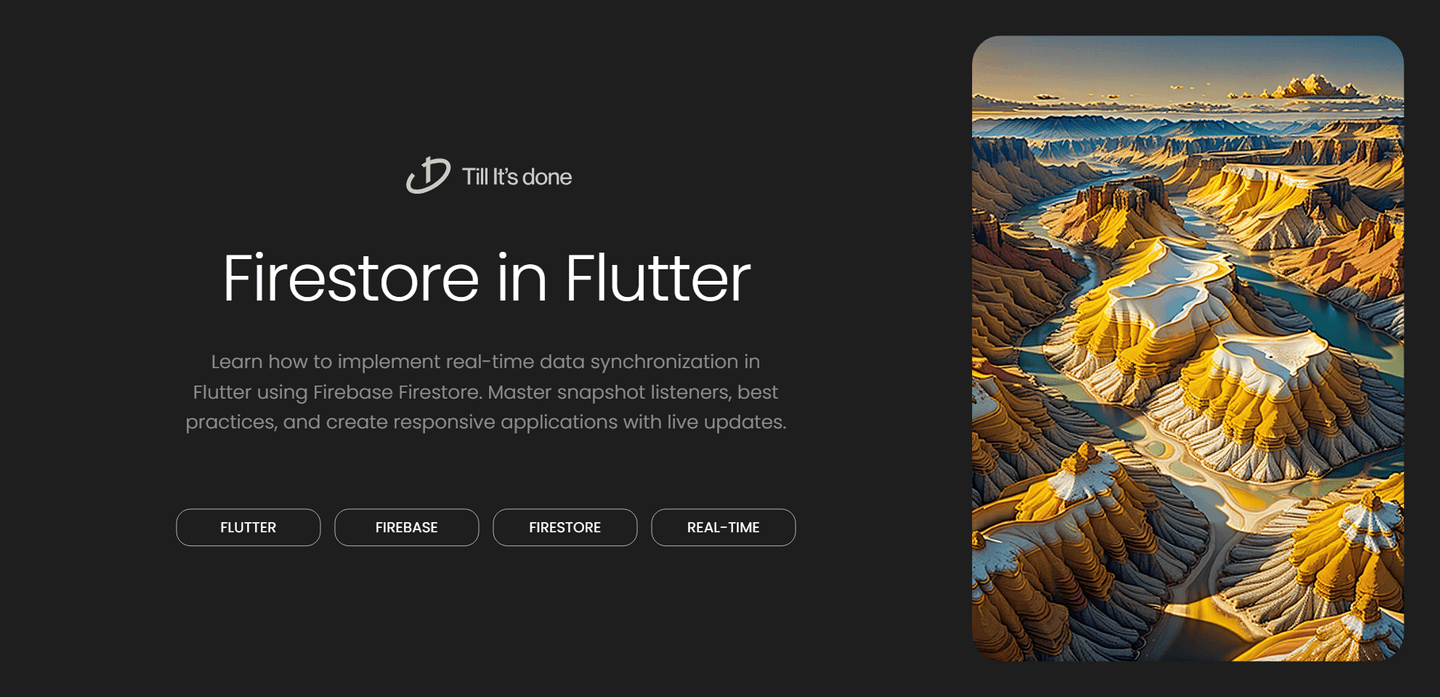Choose the FIREBASE tag pill
The height and width of the screenshot is (697, 1440).
coord(406,527)
